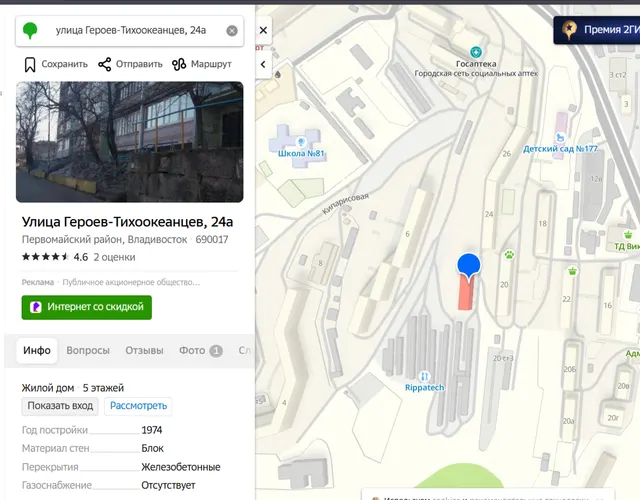
Task: Collapse the side panel with the chevron
Action: click(263, 64)
